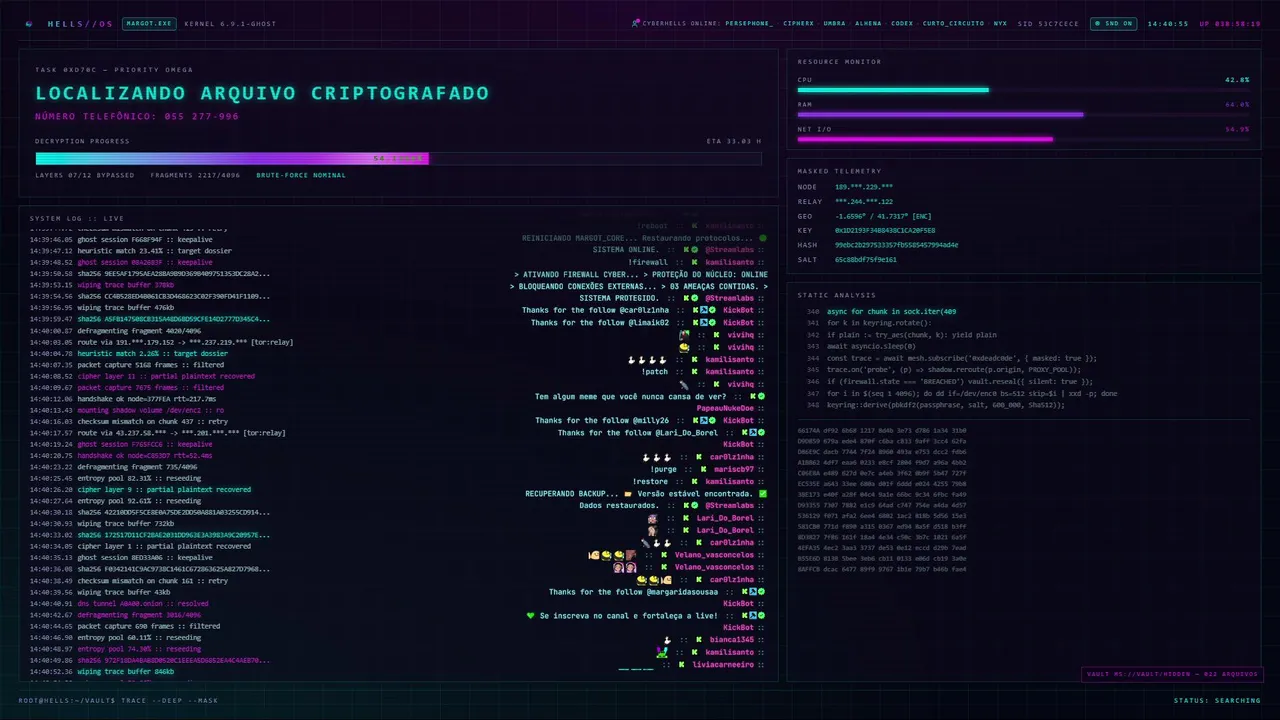Click Kick badge beside mariscb97's !purge

(x=703, y=469)
